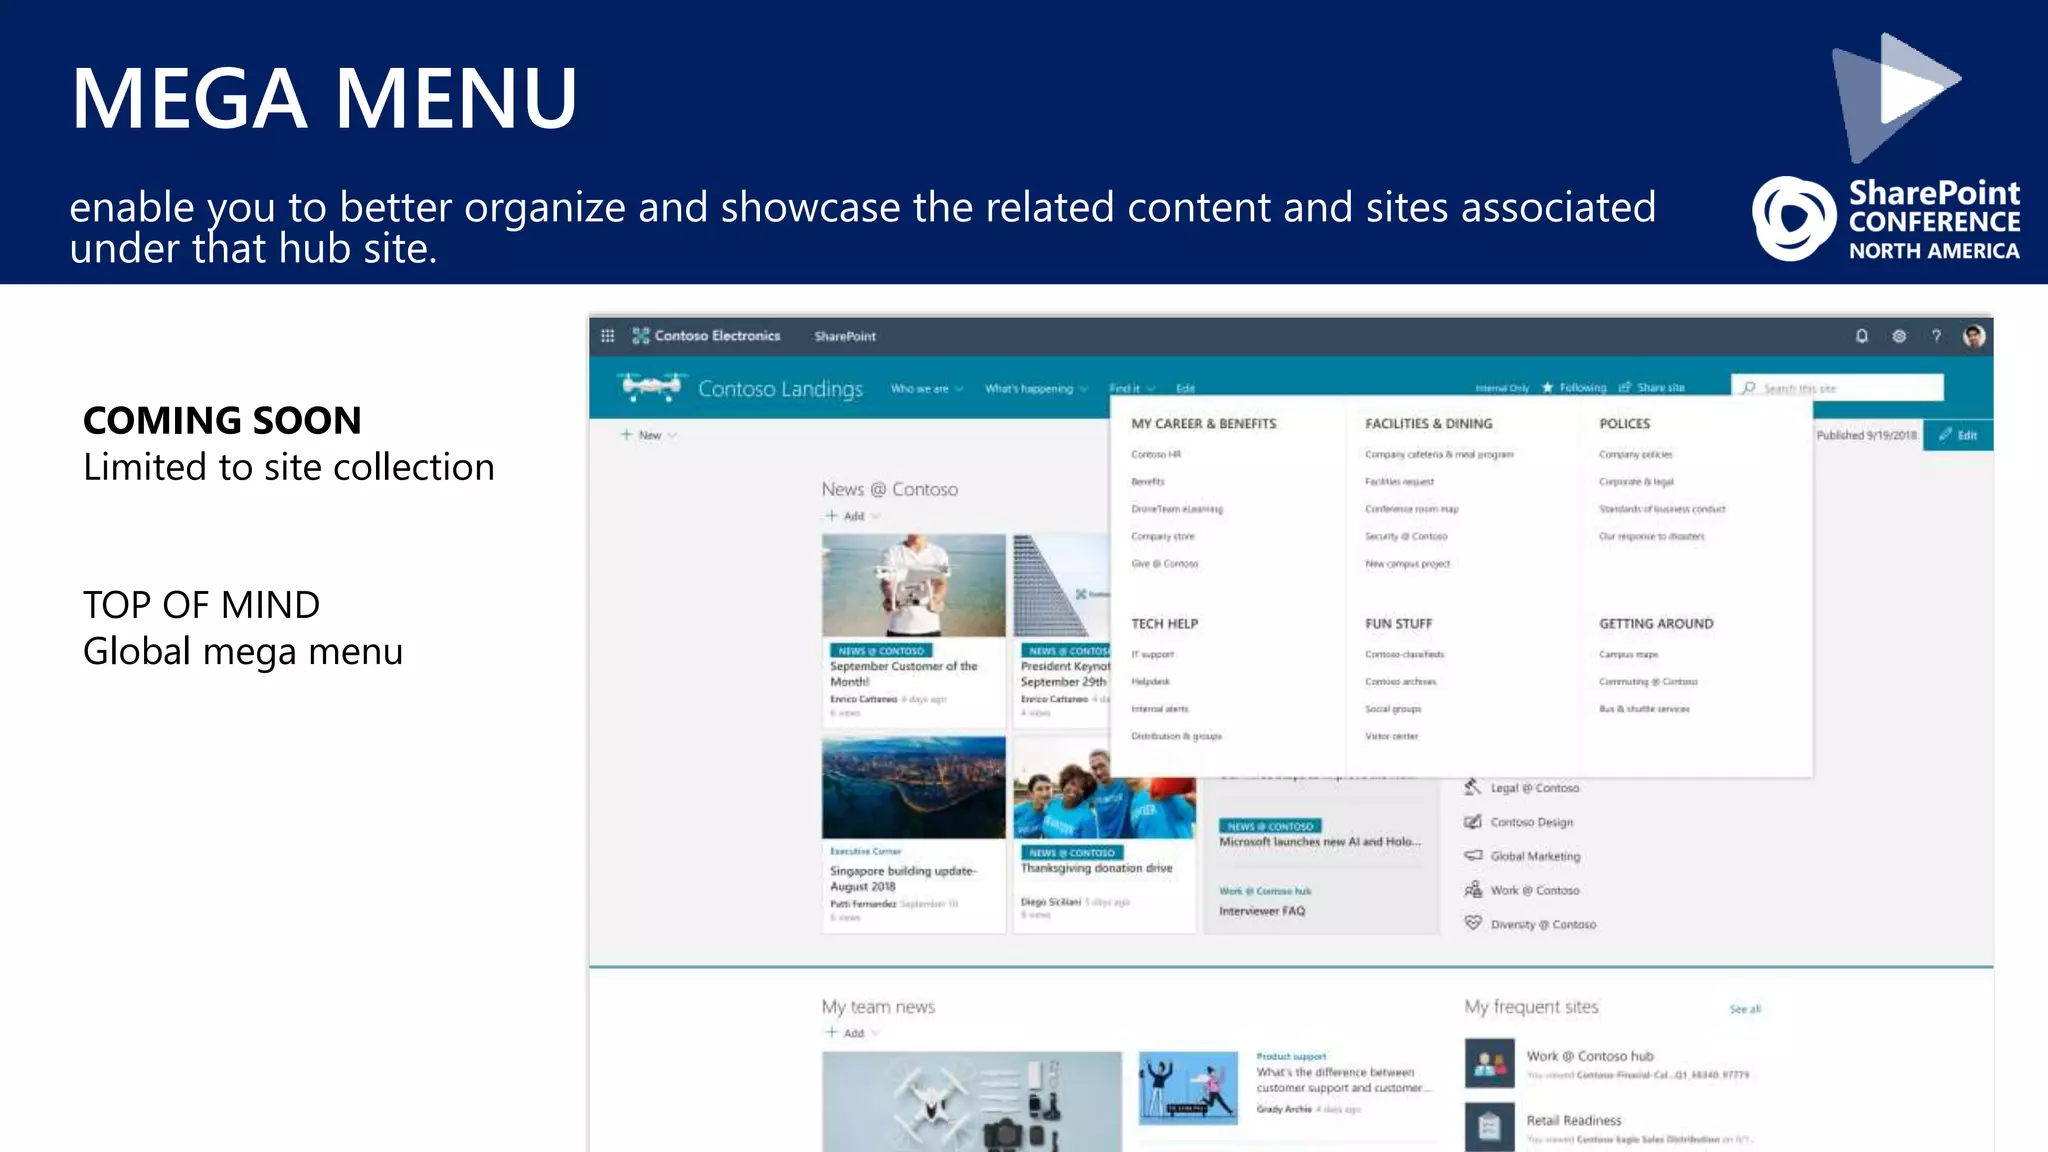Select TECH HELP heading
The height and width of the screenshot is (1152, 2048).
tap(1164, 623)
